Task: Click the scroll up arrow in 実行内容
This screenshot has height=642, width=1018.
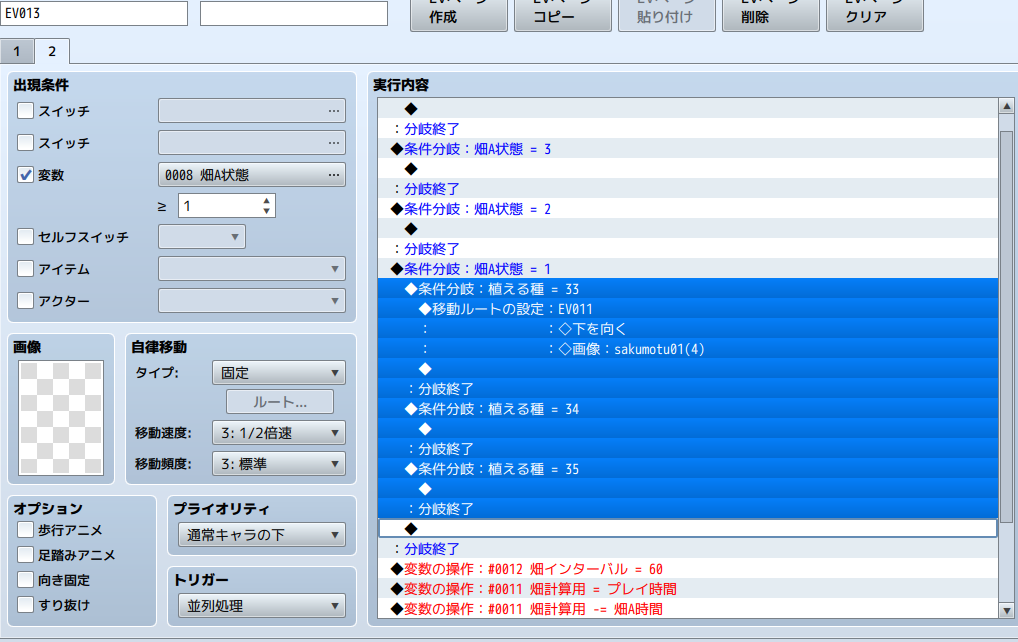Action: (1006, 106)
